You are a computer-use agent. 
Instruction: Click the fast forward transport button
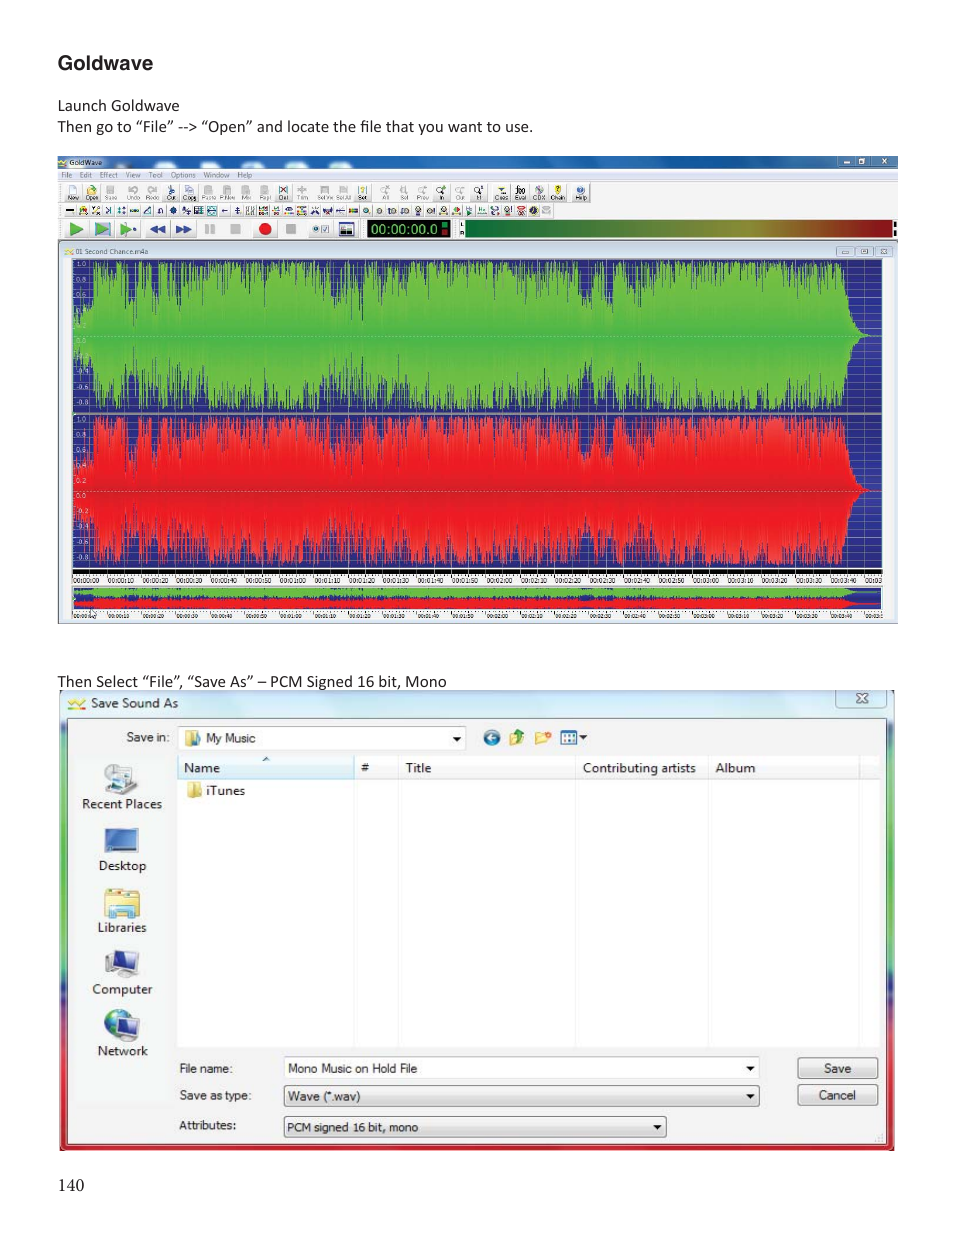pyautogui.click(x=184, y=229)
